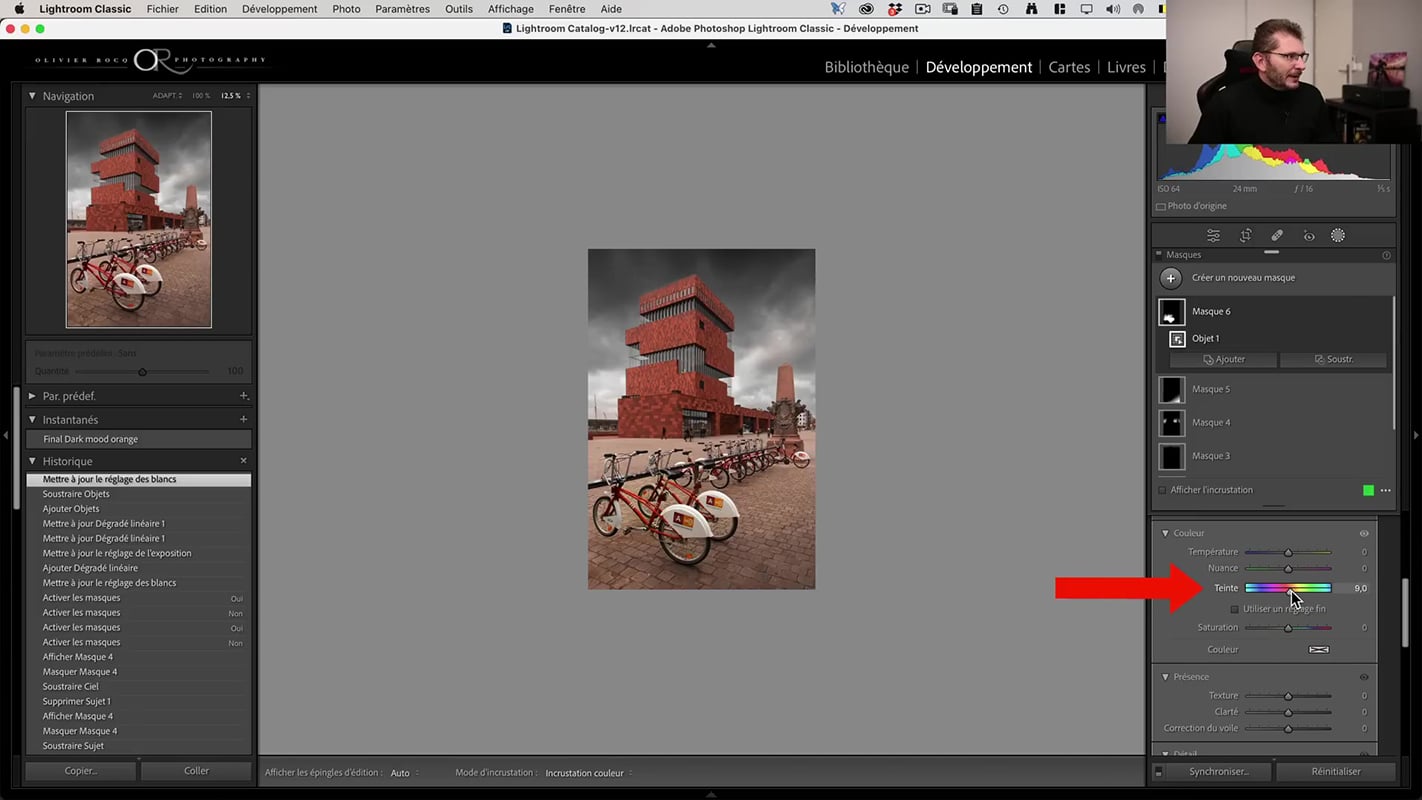Viewport: 1422px width, 800px height.
Task: Add a new preset with plus icon
Action: 243,396
